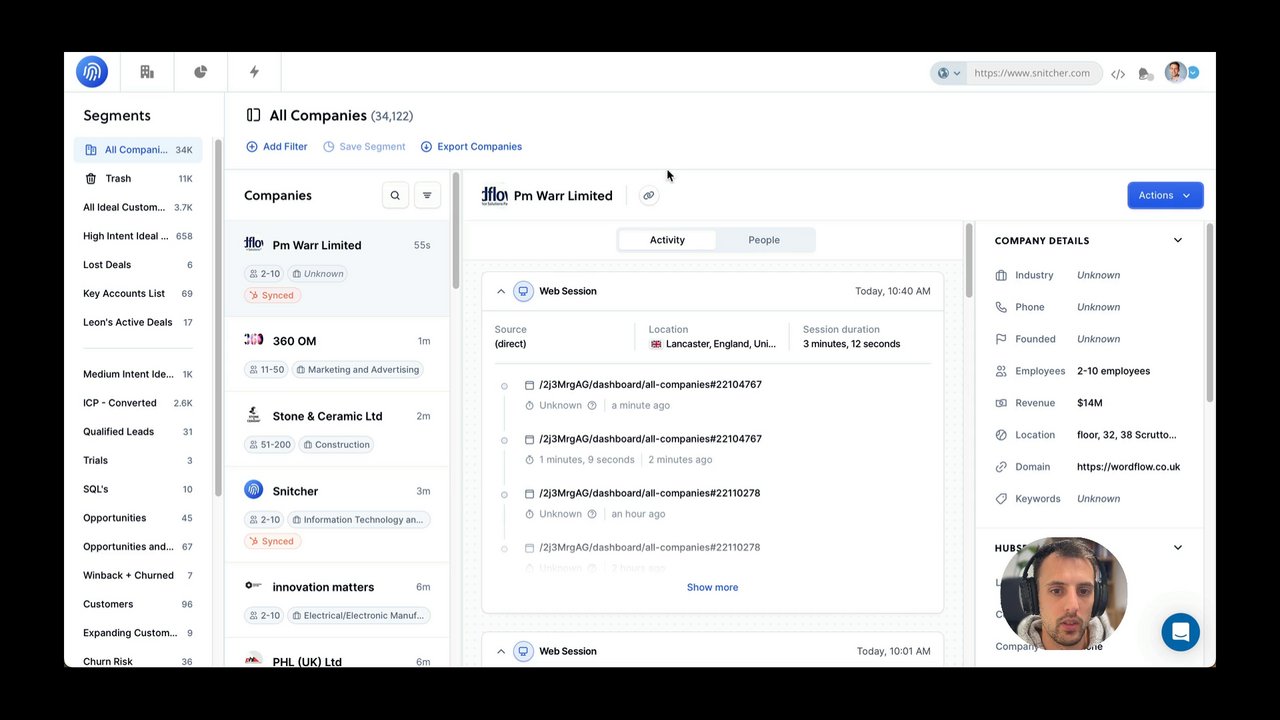The width and height of the screenshot is (1280, 720).
Task: Click Export Companies
Action: click(x=471, y=146)
